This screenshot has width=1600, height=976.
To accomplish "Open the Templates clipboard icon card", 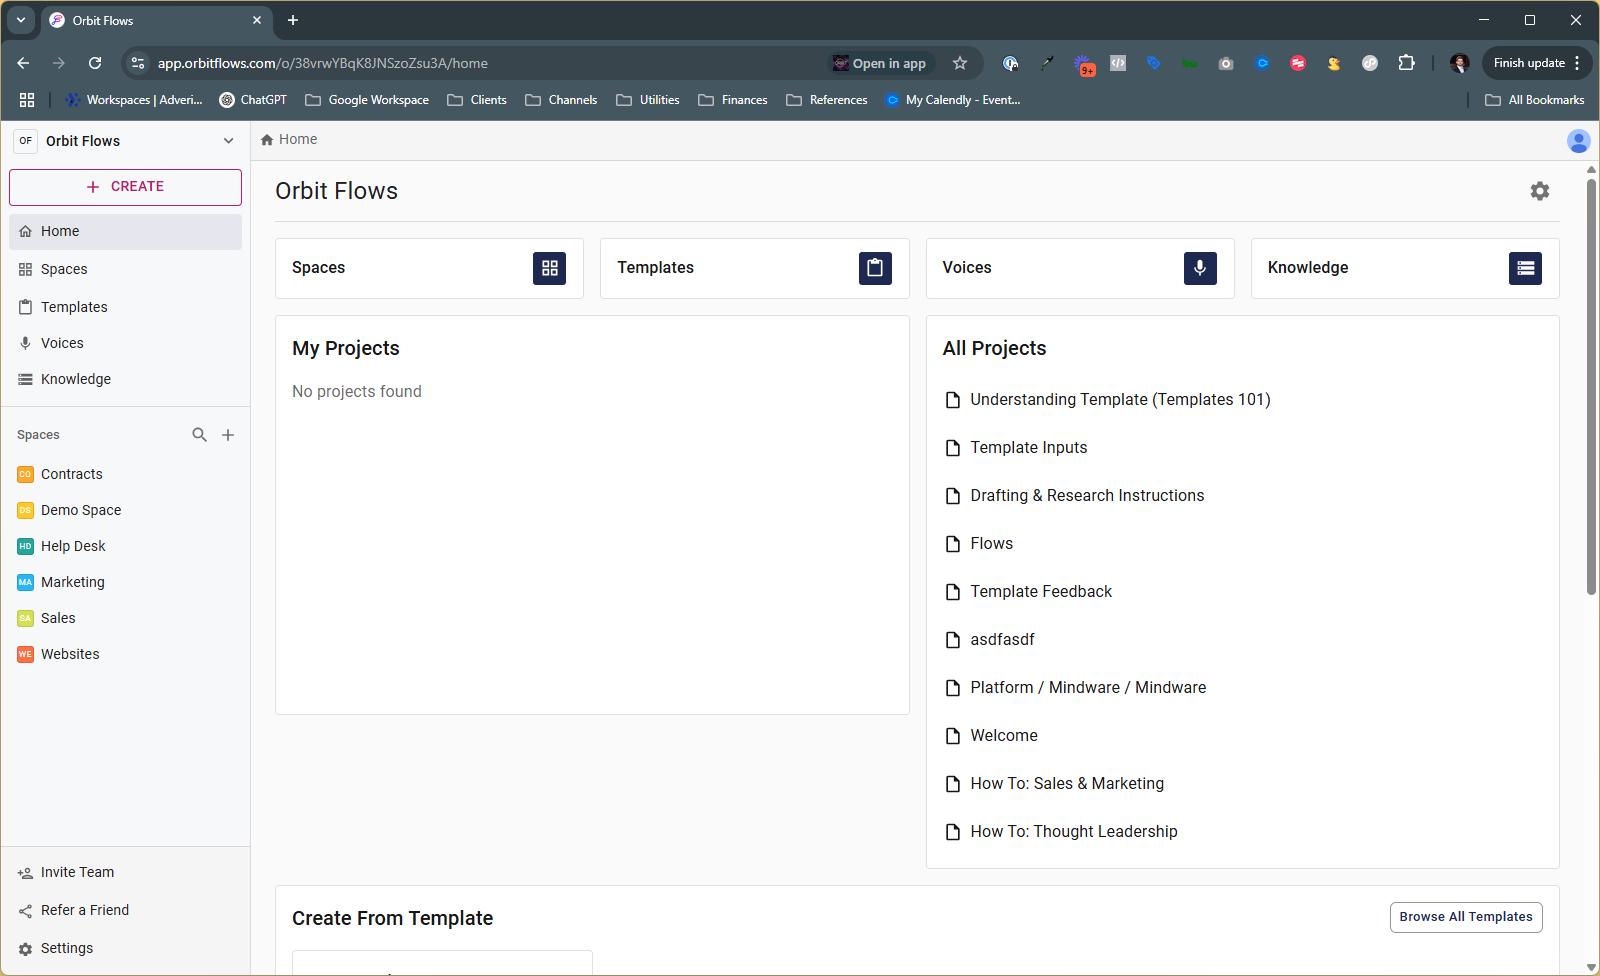I will pos(874,268).
